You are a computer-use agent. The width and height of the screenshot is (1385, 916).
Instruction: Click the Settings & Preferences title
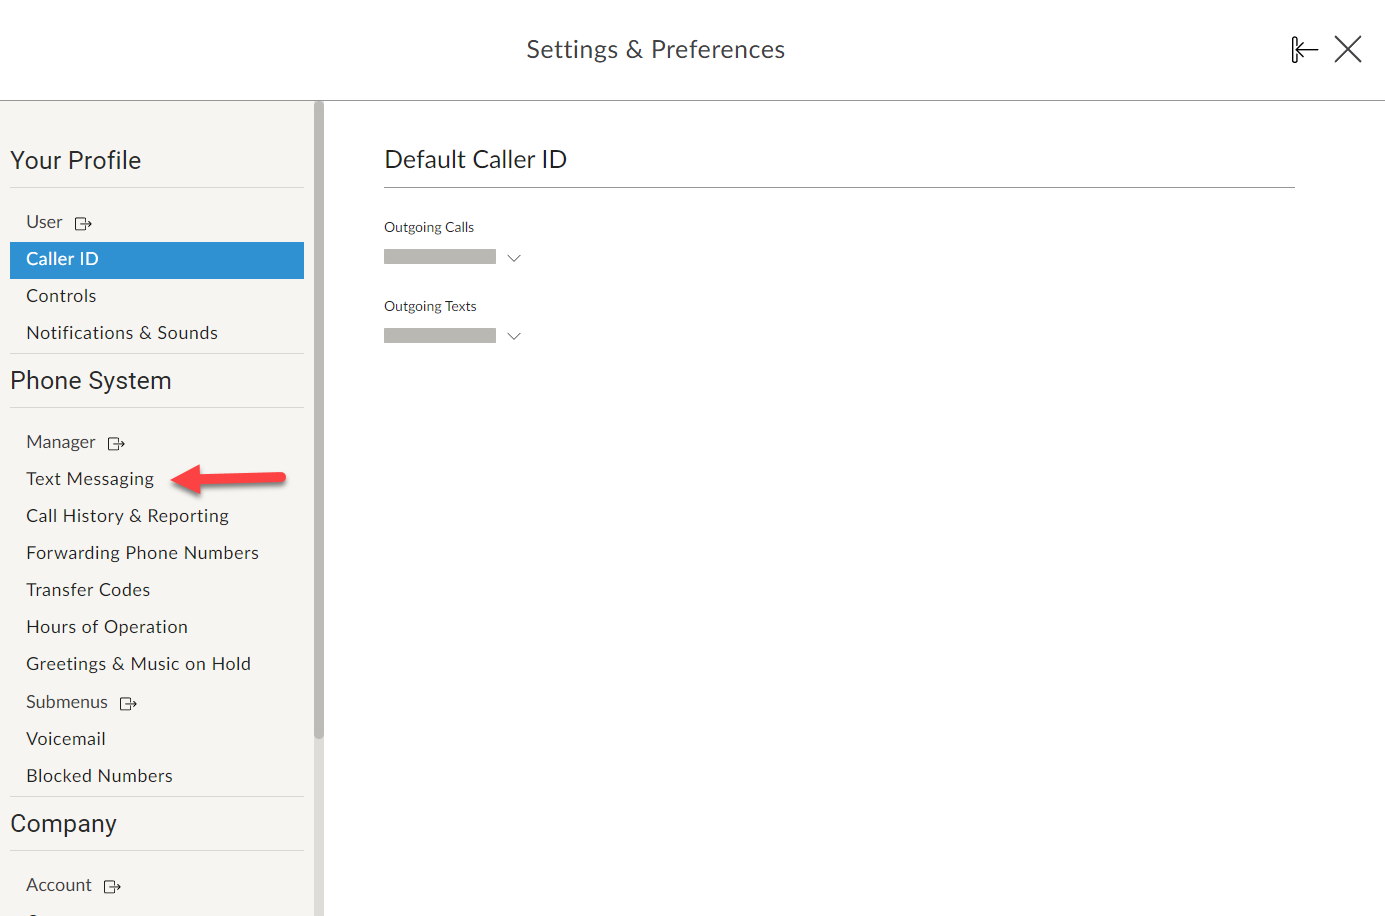[x=656, y=49]
